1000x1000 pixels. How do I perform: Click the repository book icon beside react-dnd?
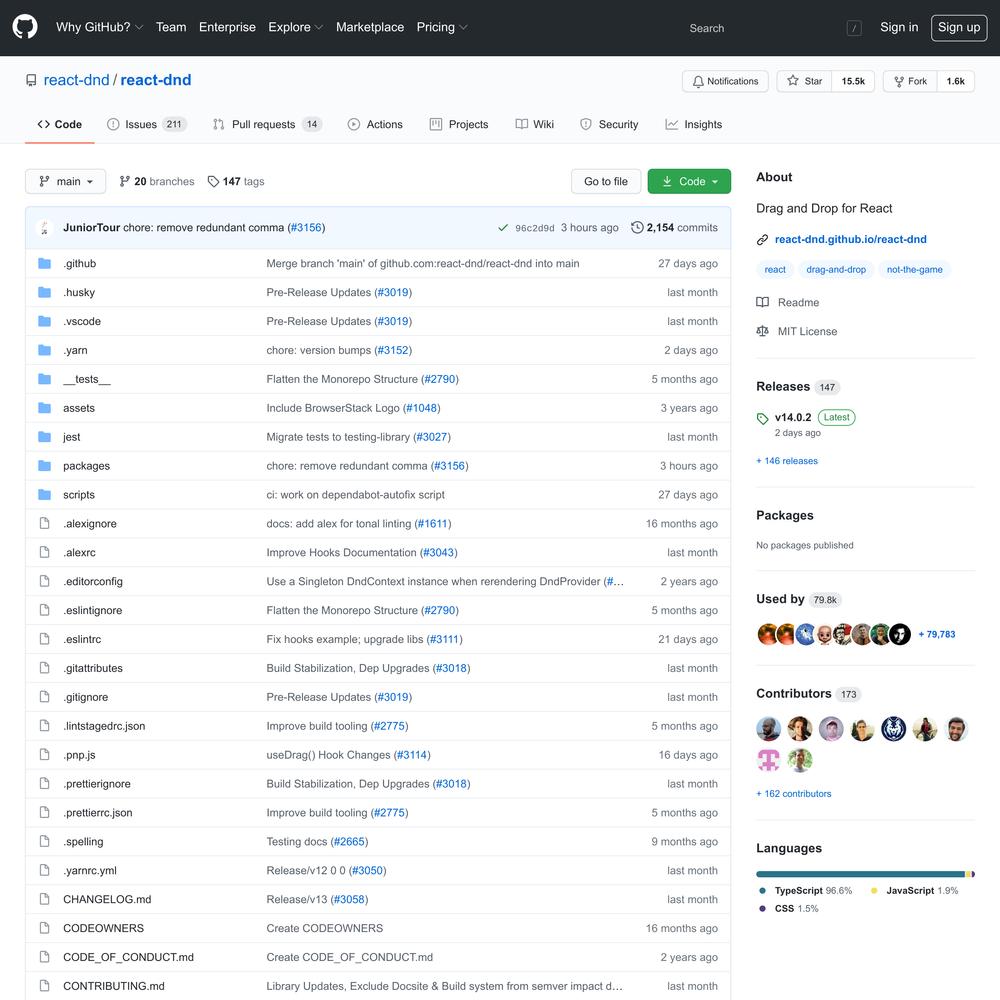[31, 80]
